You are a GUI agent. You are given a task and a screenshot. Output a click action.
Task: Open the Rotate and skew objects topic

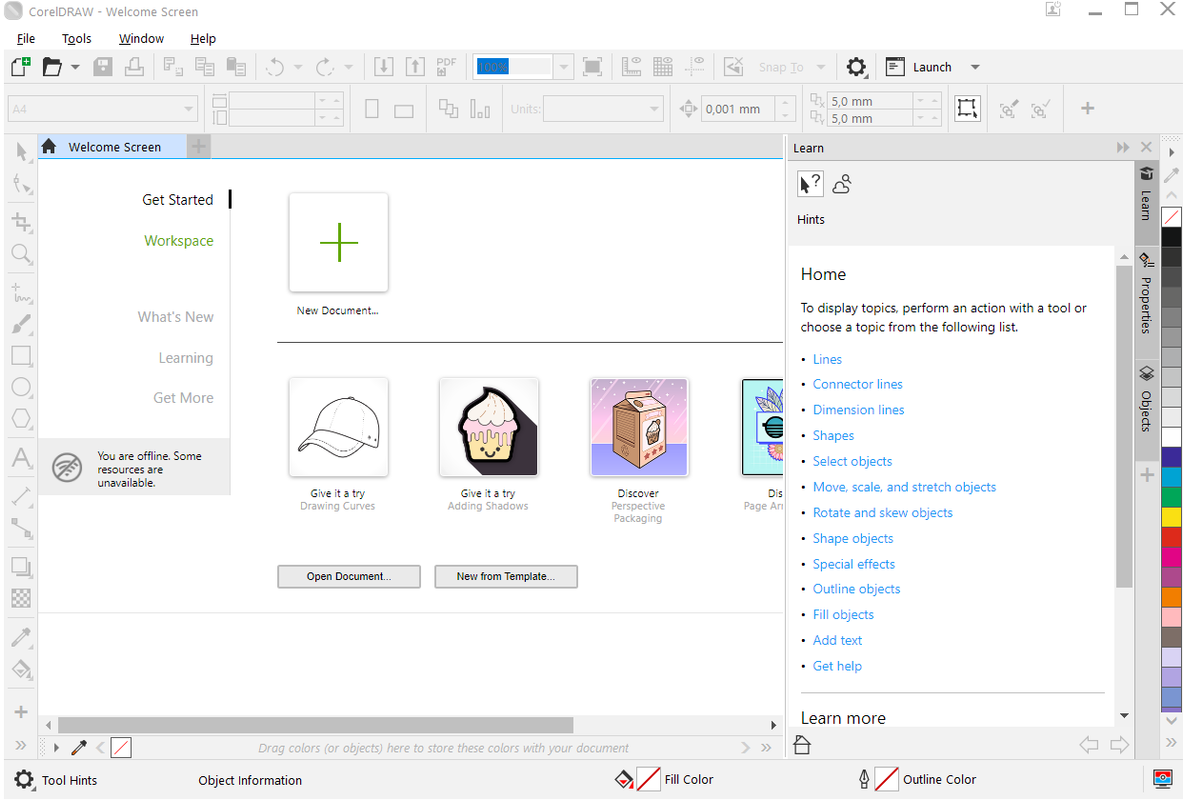tap(882, 512)
